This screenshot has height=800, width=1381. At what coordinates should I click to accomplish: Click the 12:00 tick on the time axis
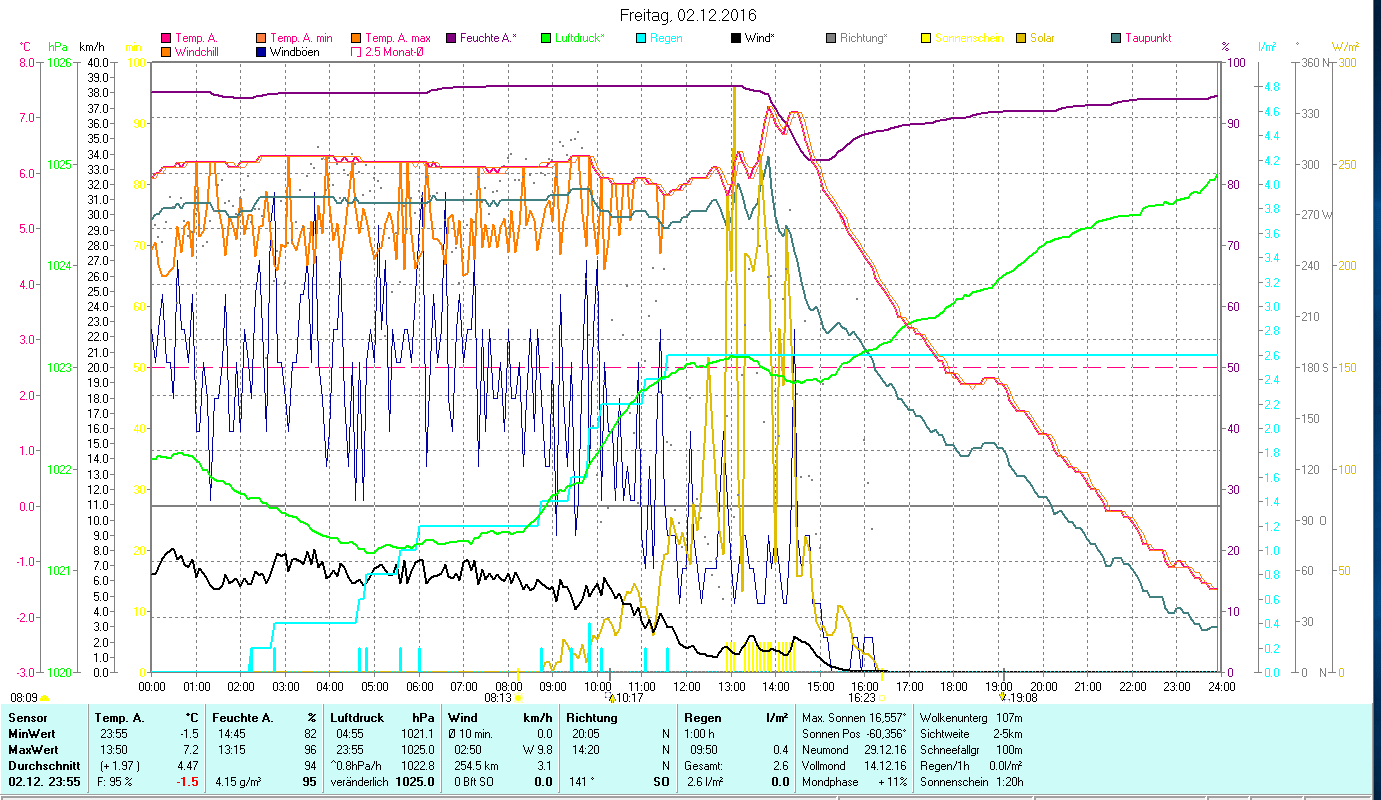[687, 686]
